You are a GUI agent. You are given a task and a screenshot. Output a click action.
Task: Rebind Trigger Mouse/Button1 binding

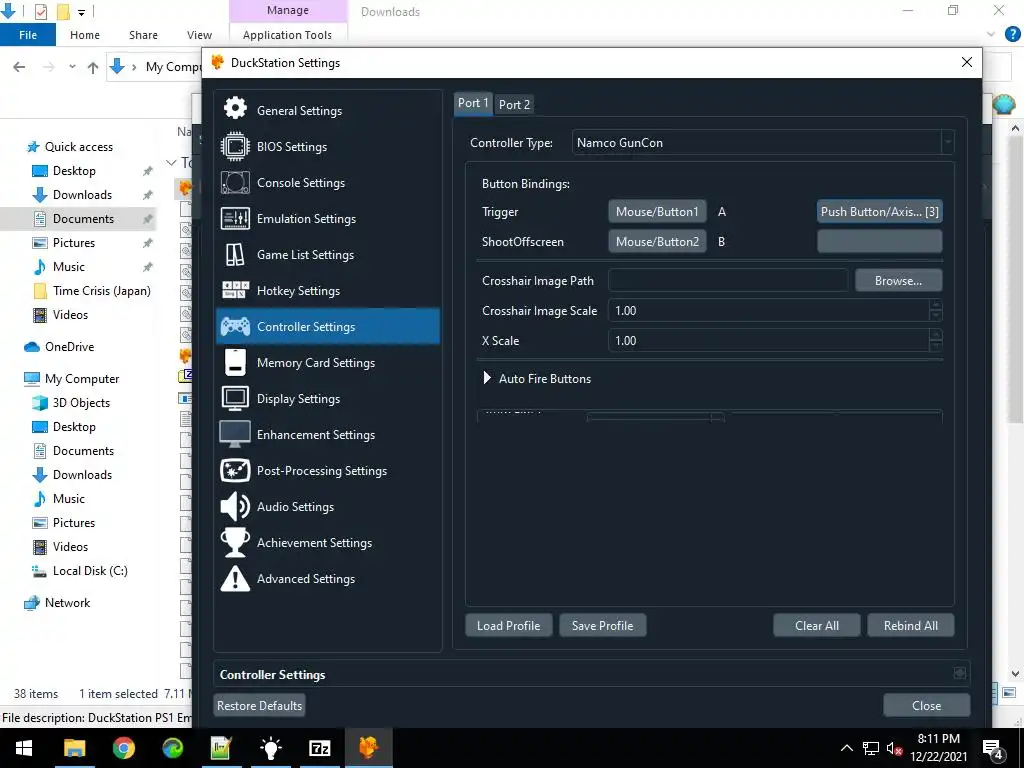[x=657, y=212]
